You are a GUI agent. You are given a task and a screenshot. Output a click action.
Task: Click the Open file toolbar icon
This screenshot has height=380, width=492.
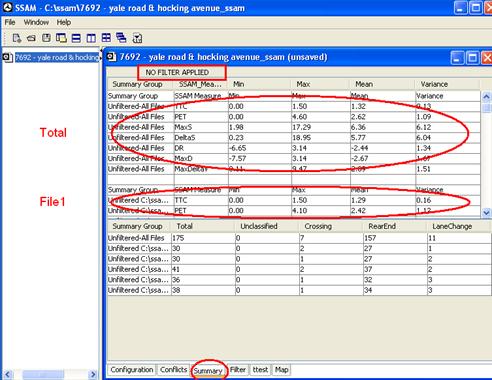(x=31, y=38)
